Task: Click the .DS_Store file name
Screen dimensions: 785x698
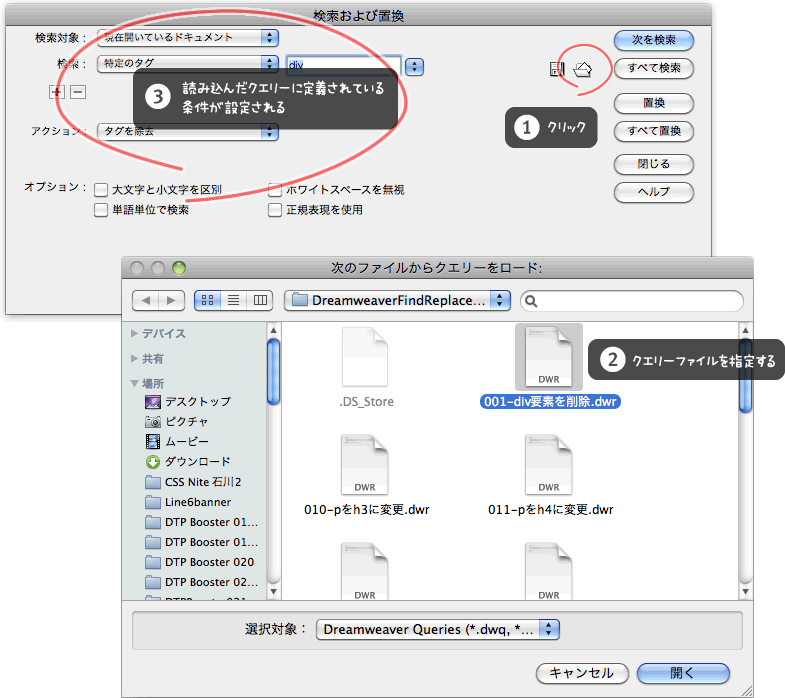Action: pyautogui.click(x=366, y=402)
